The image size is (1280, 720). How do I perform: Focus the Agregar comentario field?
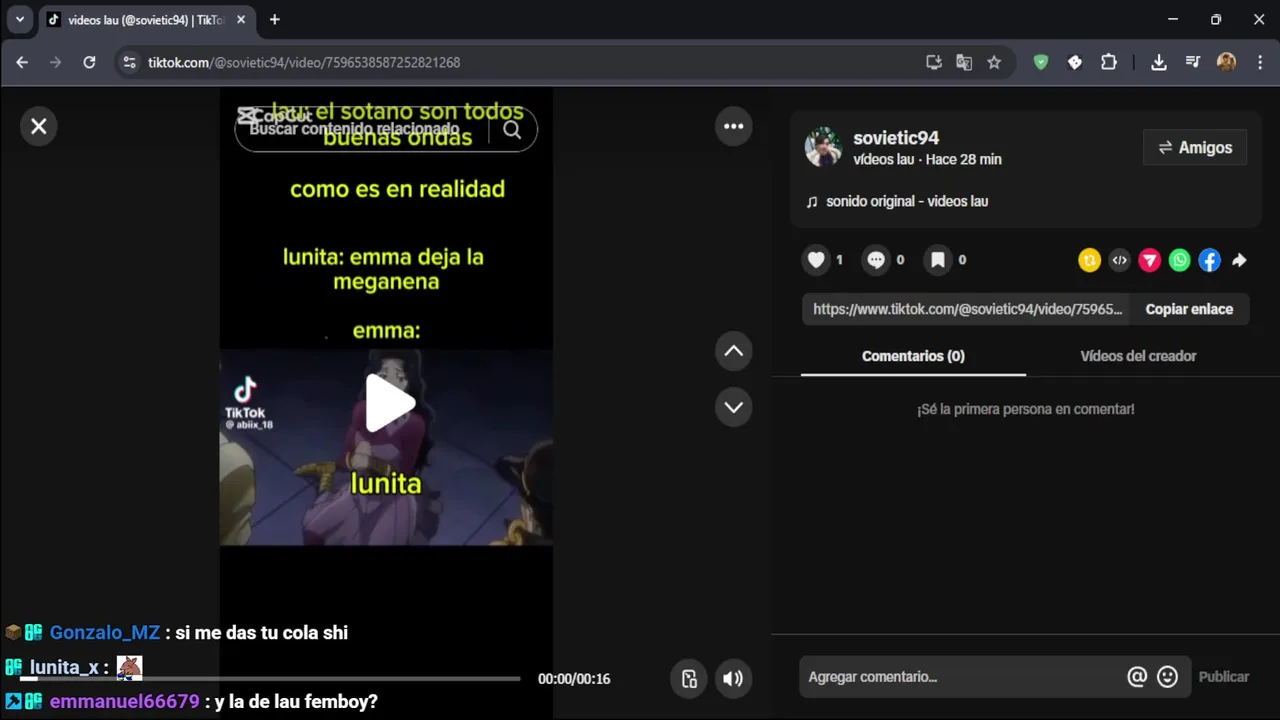pos(960,677)
